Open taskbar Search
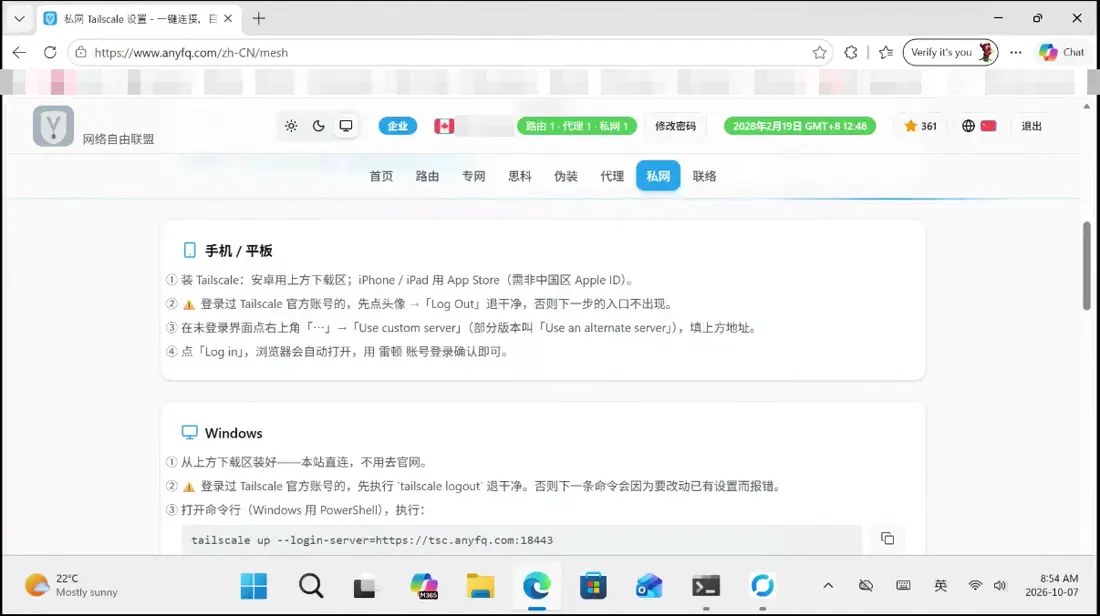The image size is (1100, 616). [x=311, y=586]
